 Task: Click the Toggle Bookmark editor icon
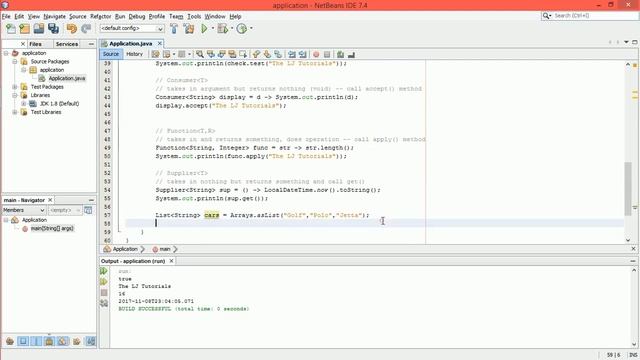coord(278,54)
